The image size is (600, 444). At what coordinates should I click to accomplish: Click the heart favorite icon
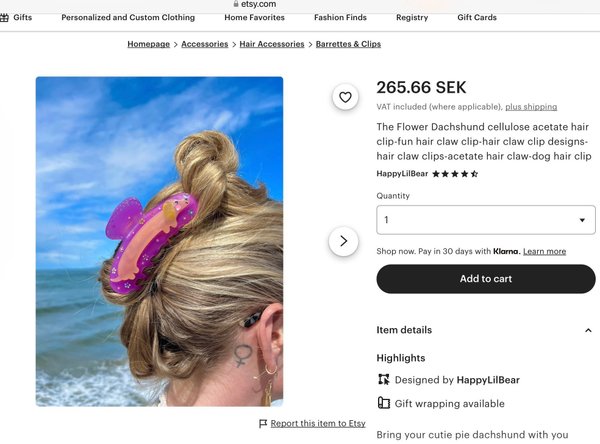point(345,97)
